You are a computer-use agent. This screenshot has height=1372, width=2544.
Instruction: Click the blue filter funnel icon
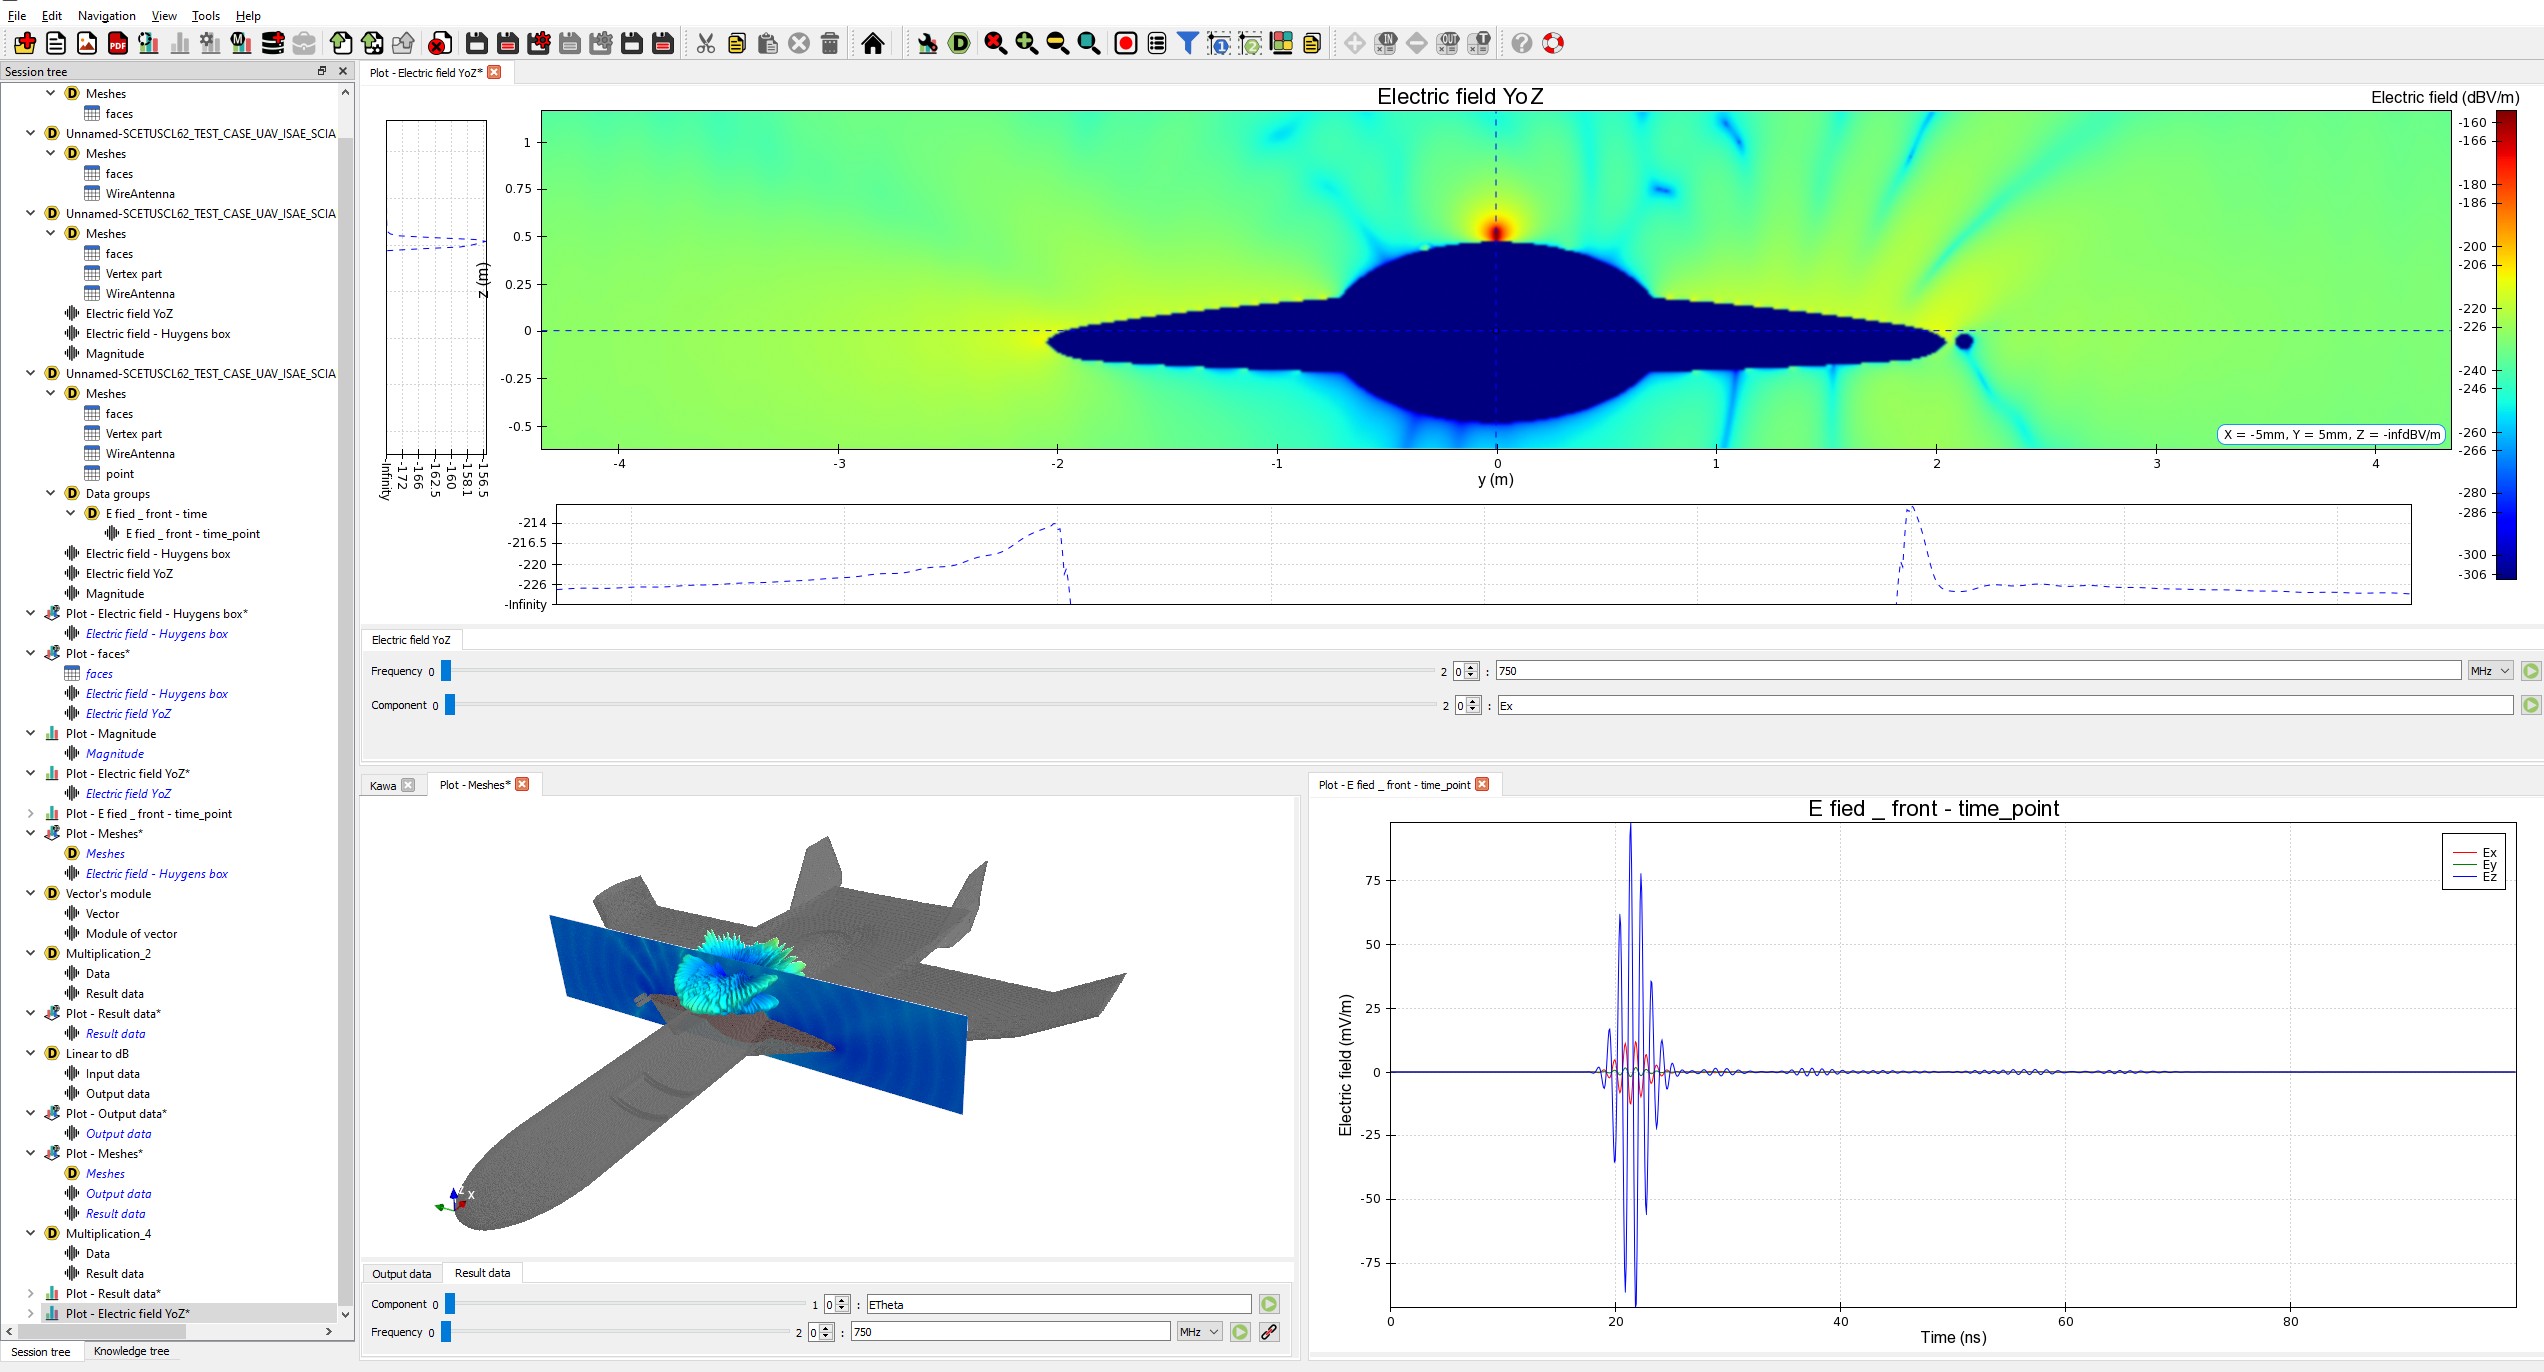[x=1187, y=43]
